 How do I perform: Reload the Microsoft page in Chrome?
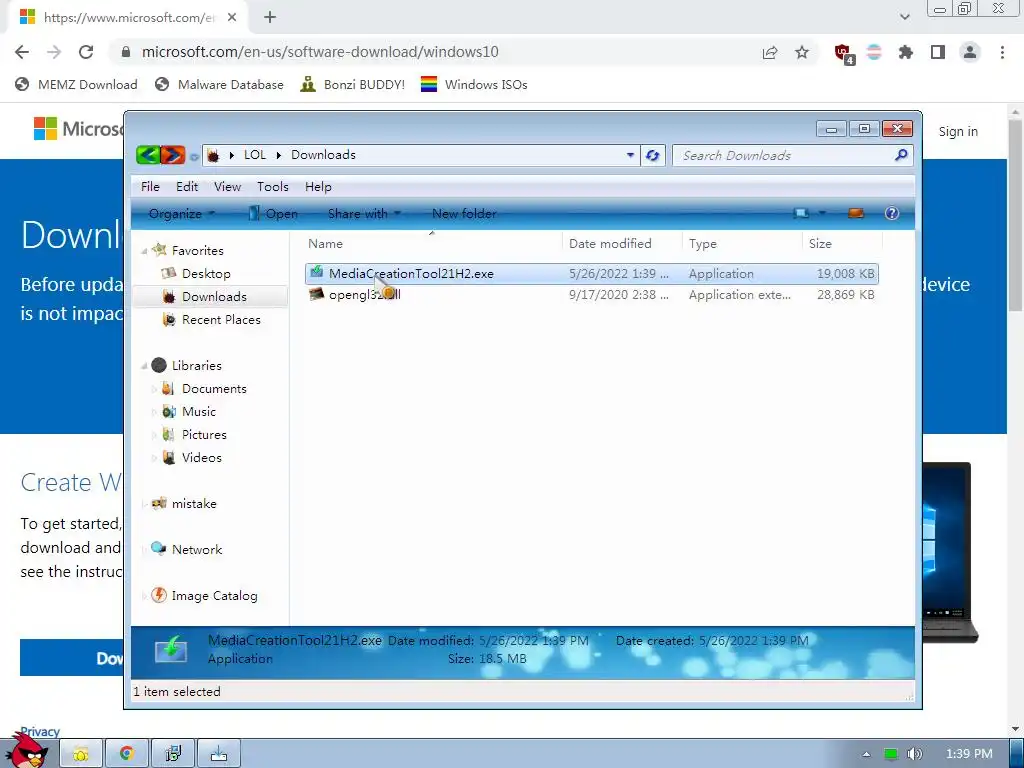(86, 52)
